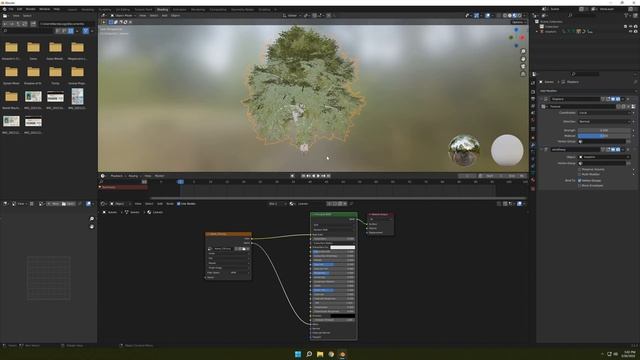Open the Animation workspace tab
This screenshot has height=360, width=640.
pyautogui.click(x=179, y=9)
